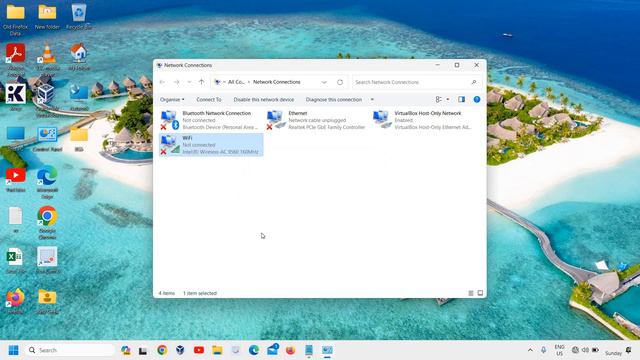
Task: Open VirtualBox from the taskbar
Action: 180,350
